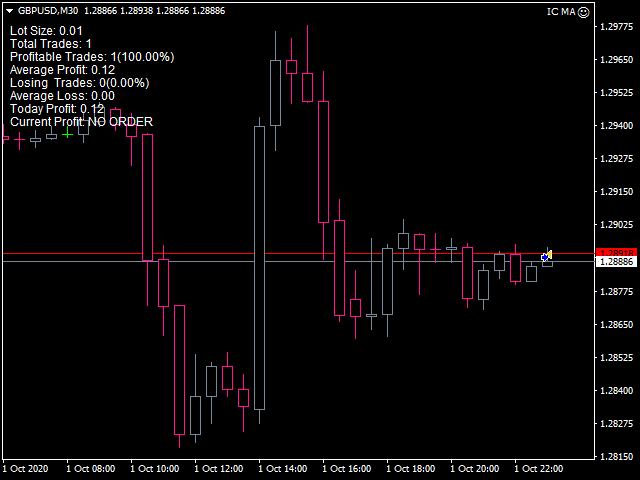Select the Profitable Trades statistic line
The image size is (640, 480).
92,57
